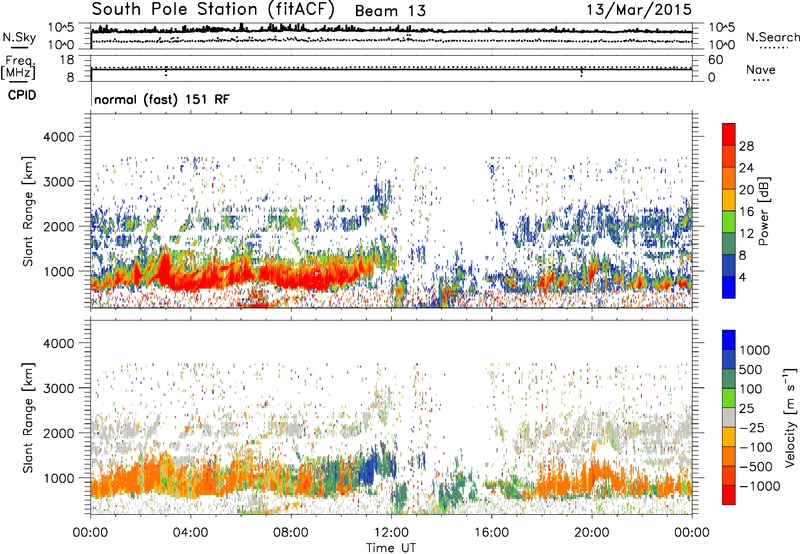Click the grey band of the velocity color bar

(729, 417)
